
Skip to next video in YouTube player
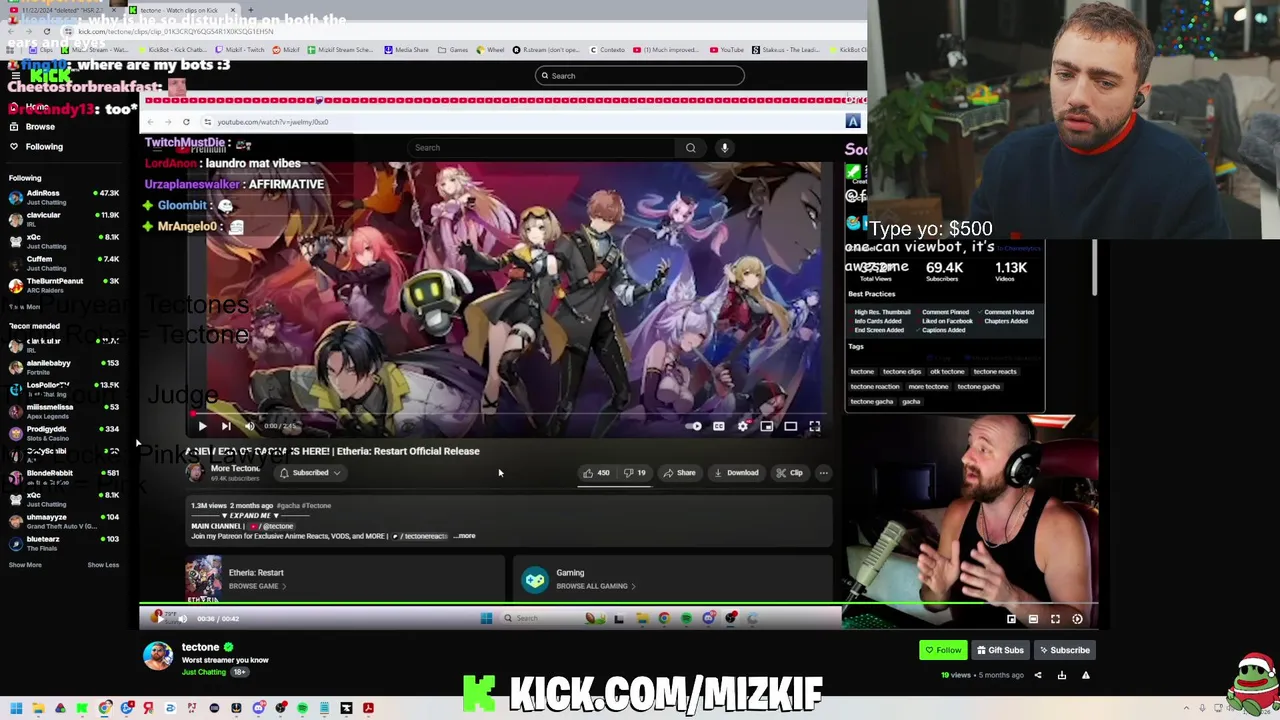click(x=226, y=426)
